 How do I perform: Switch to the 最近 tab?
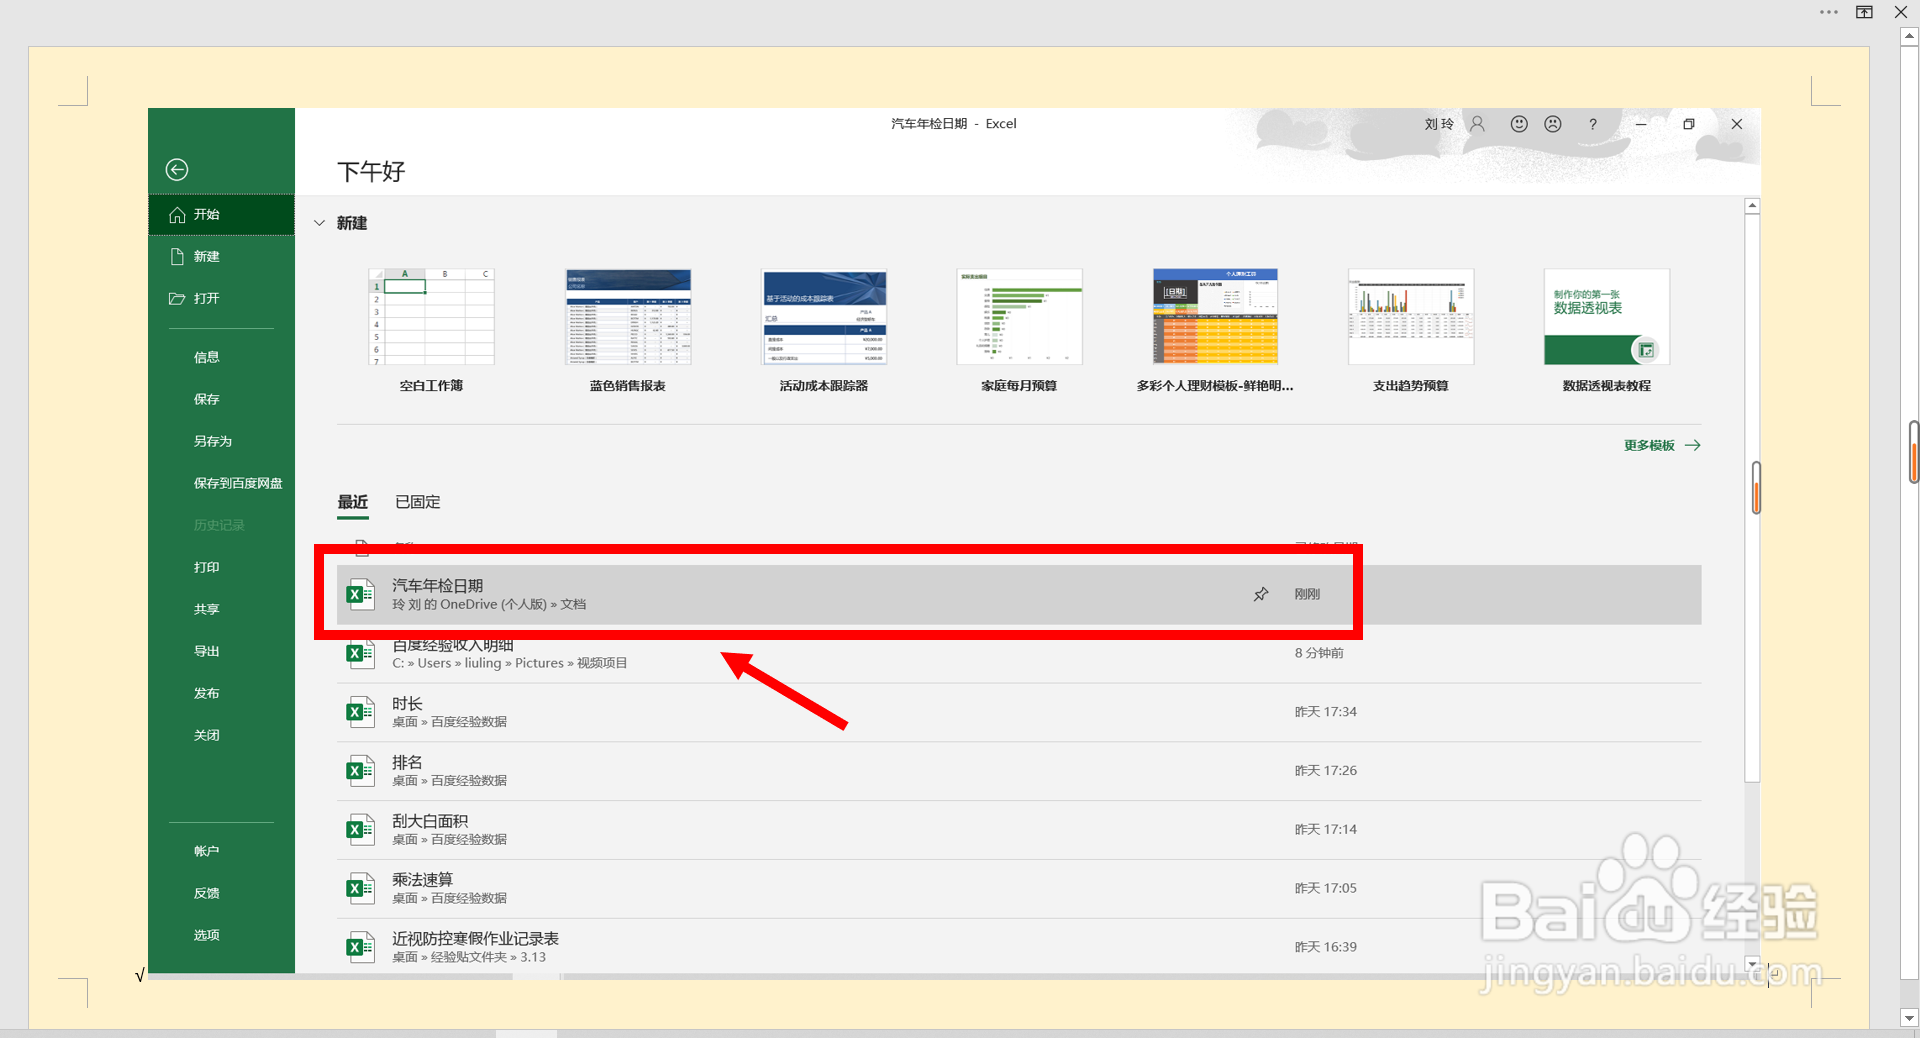click(353, 502)
